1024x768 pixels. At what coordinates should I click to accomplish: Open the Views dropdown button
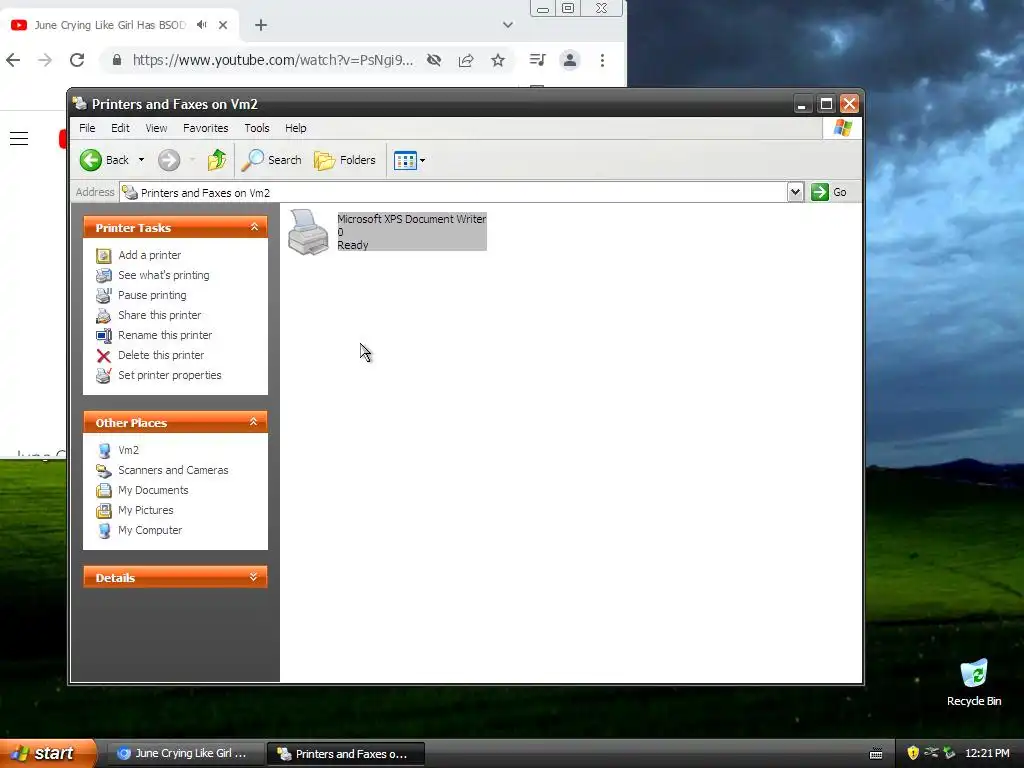(409, 160)
